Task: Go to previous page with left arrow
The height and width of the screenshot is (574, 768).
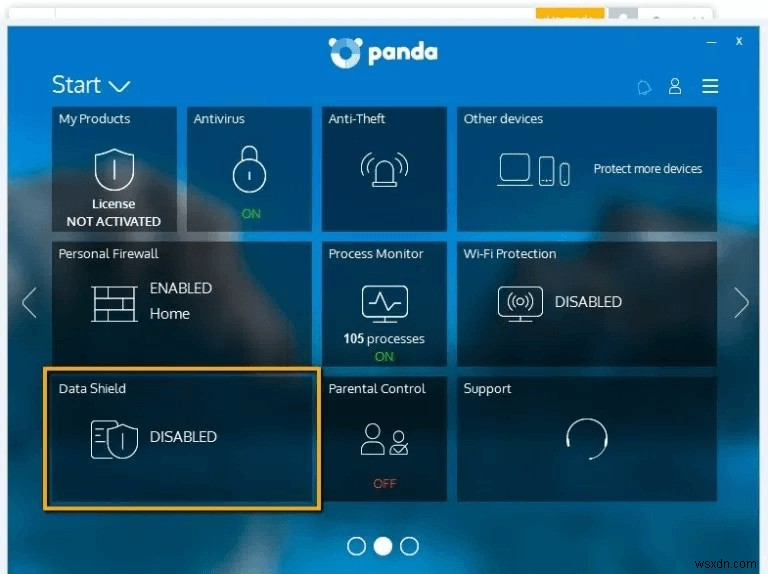Action: 29,303
